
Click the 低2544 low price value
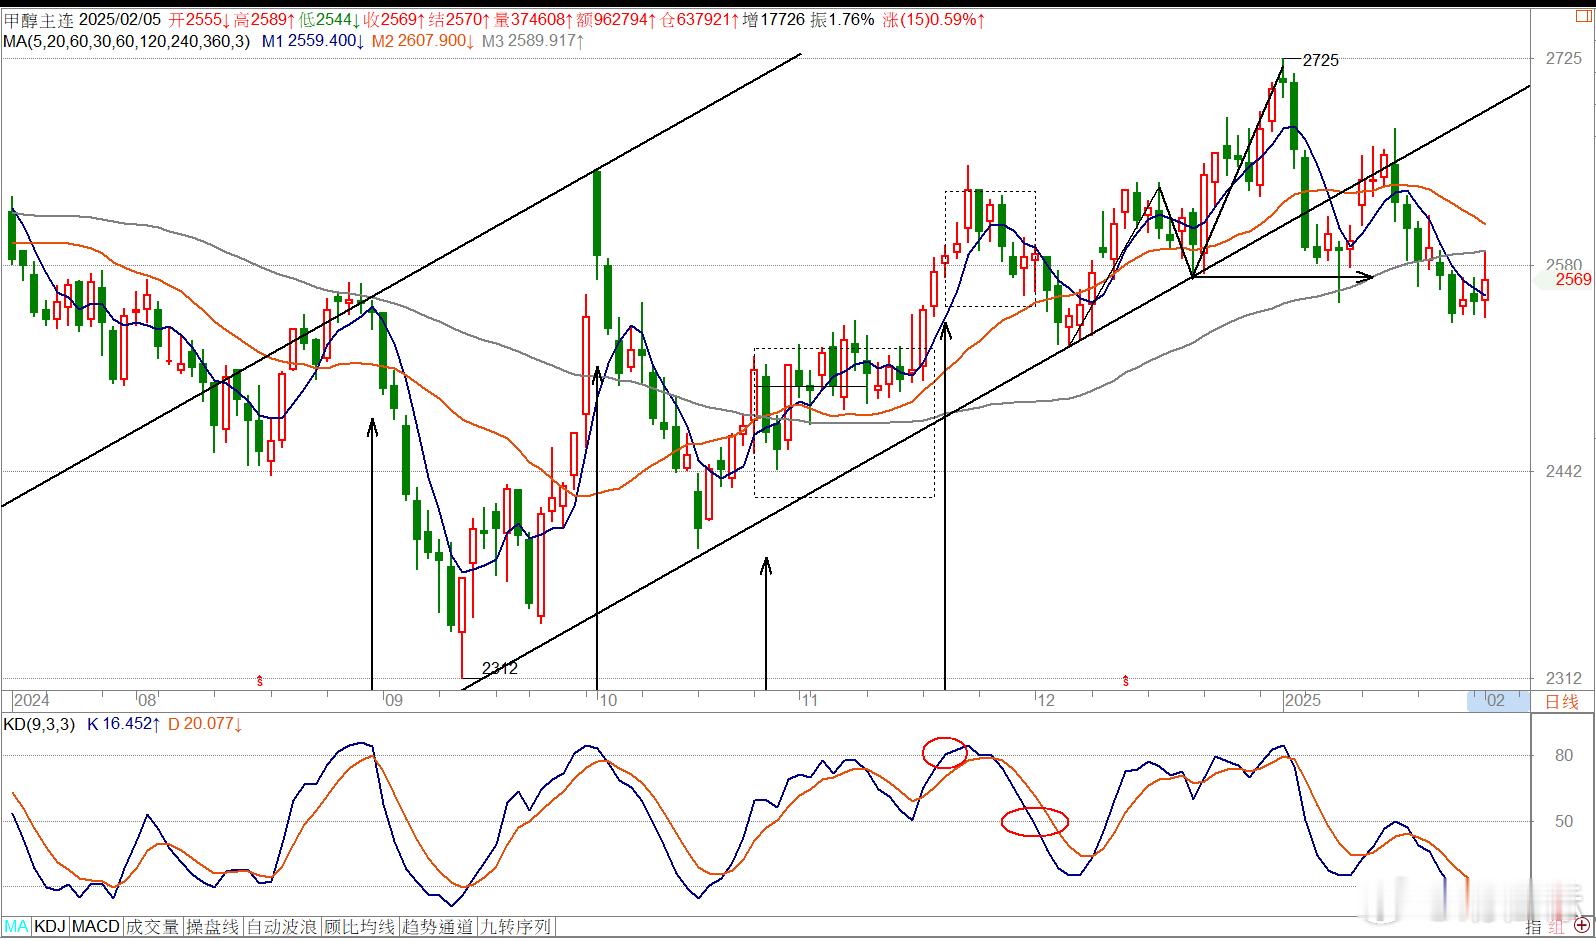[x=330, y=19]
